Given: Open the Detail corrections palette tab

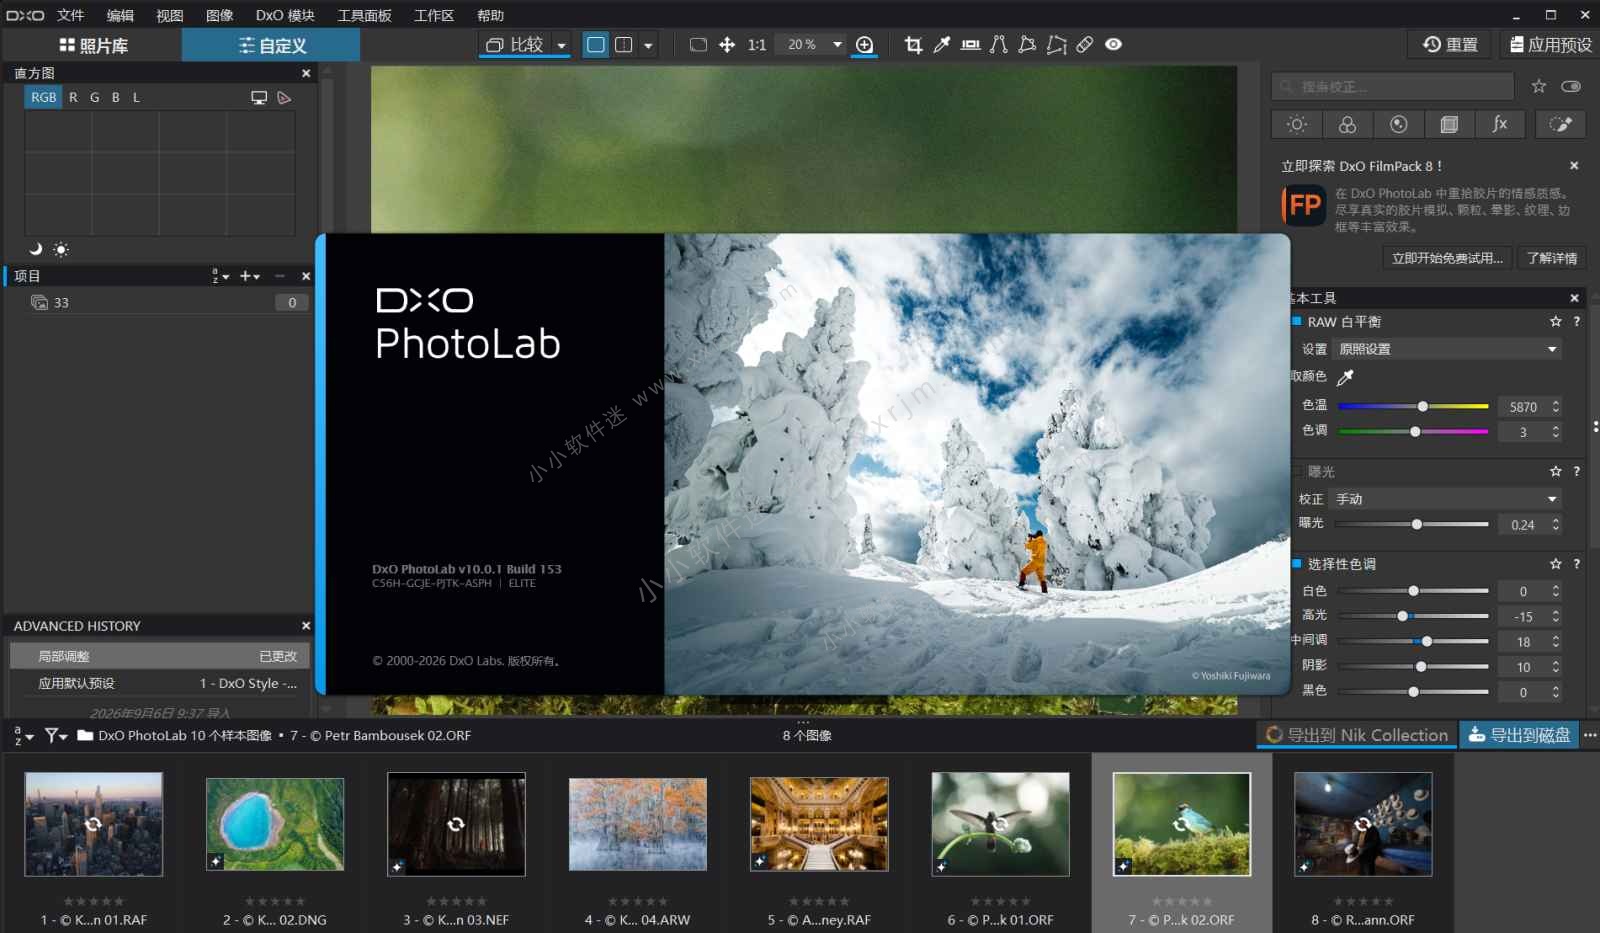Looking at the screenshot, I should click(x=1398, y=124).
